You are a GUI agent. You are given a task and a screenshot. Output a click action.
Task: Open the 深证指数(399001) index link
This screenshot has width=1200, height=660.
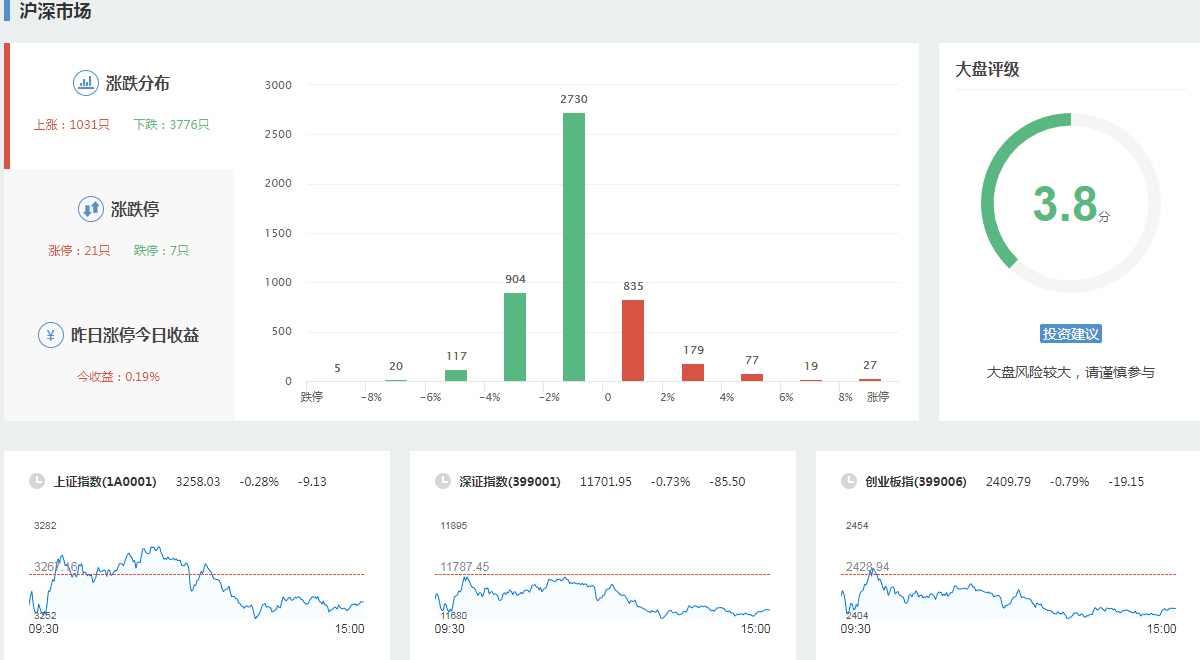(510, 482)
